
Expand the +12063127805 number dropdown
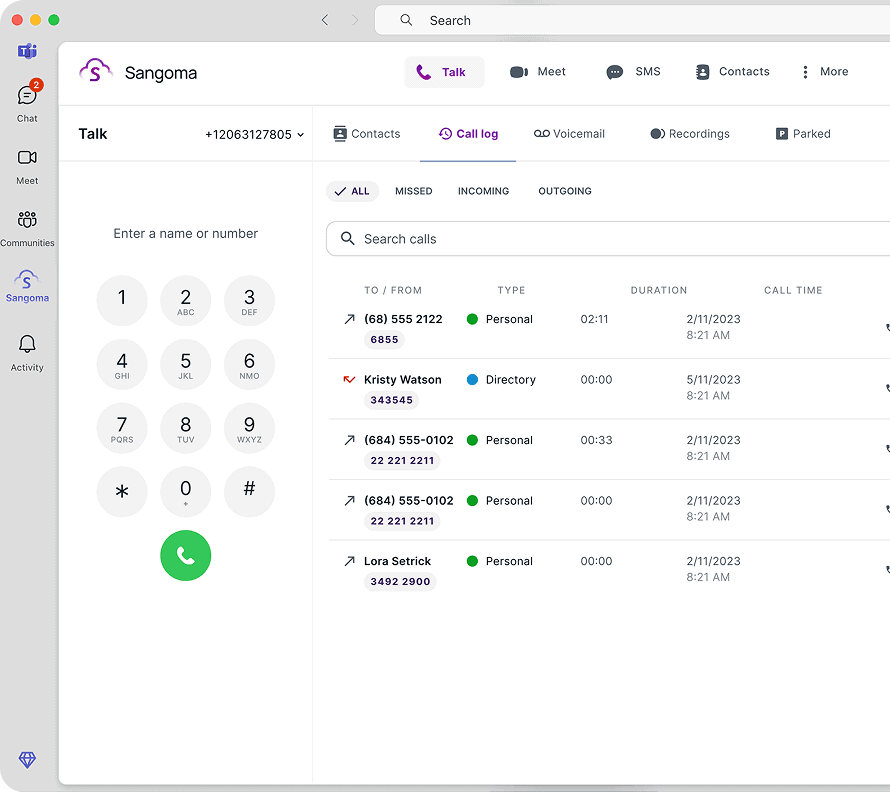point(254,134)
